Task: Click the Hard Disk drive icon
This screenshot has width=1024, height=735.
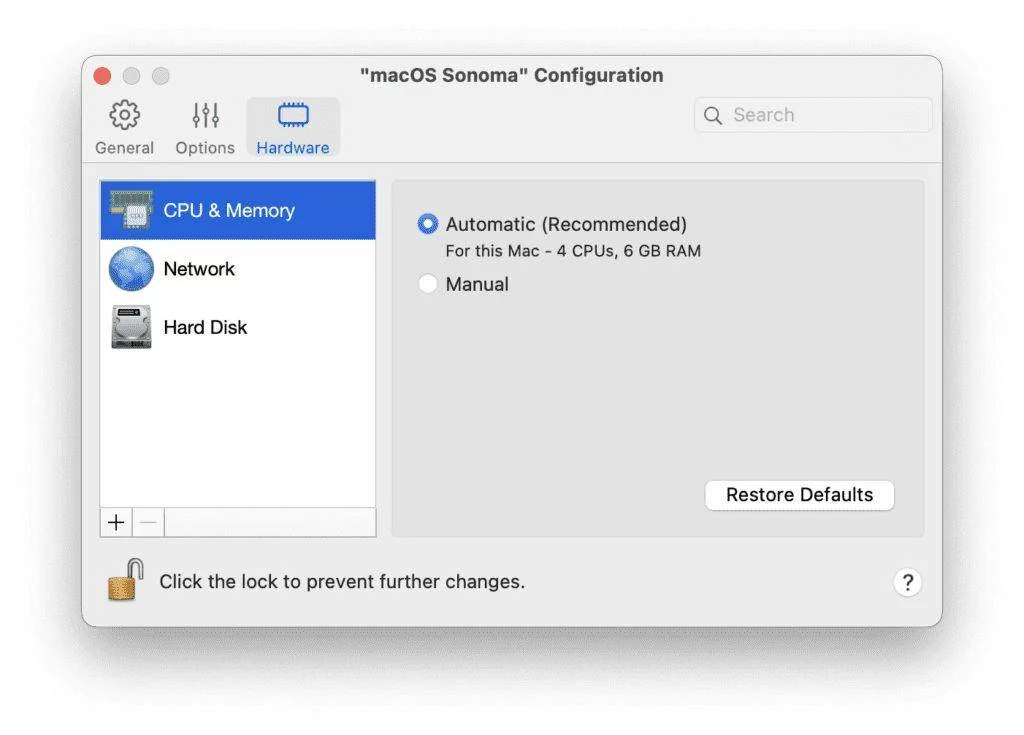Action: 131,327
